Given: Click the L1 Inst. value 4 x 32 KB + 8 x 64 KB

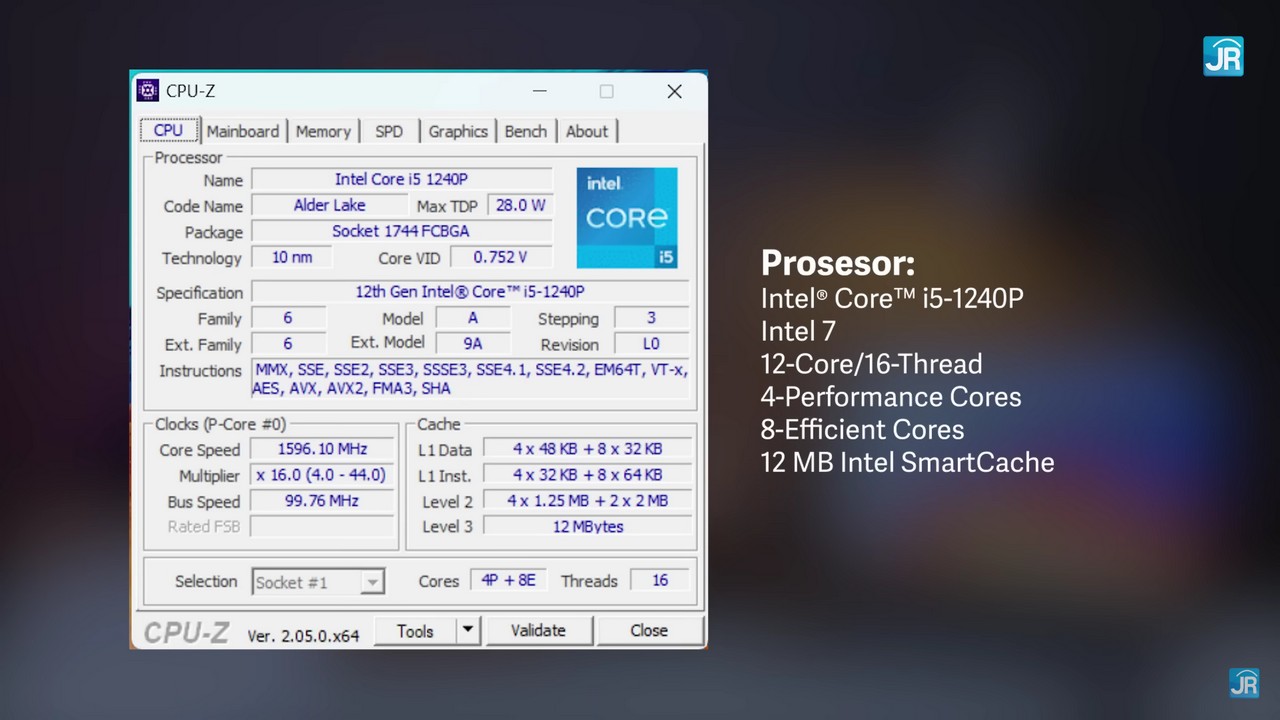Looking at the screenshot, I should pos(588,475).
